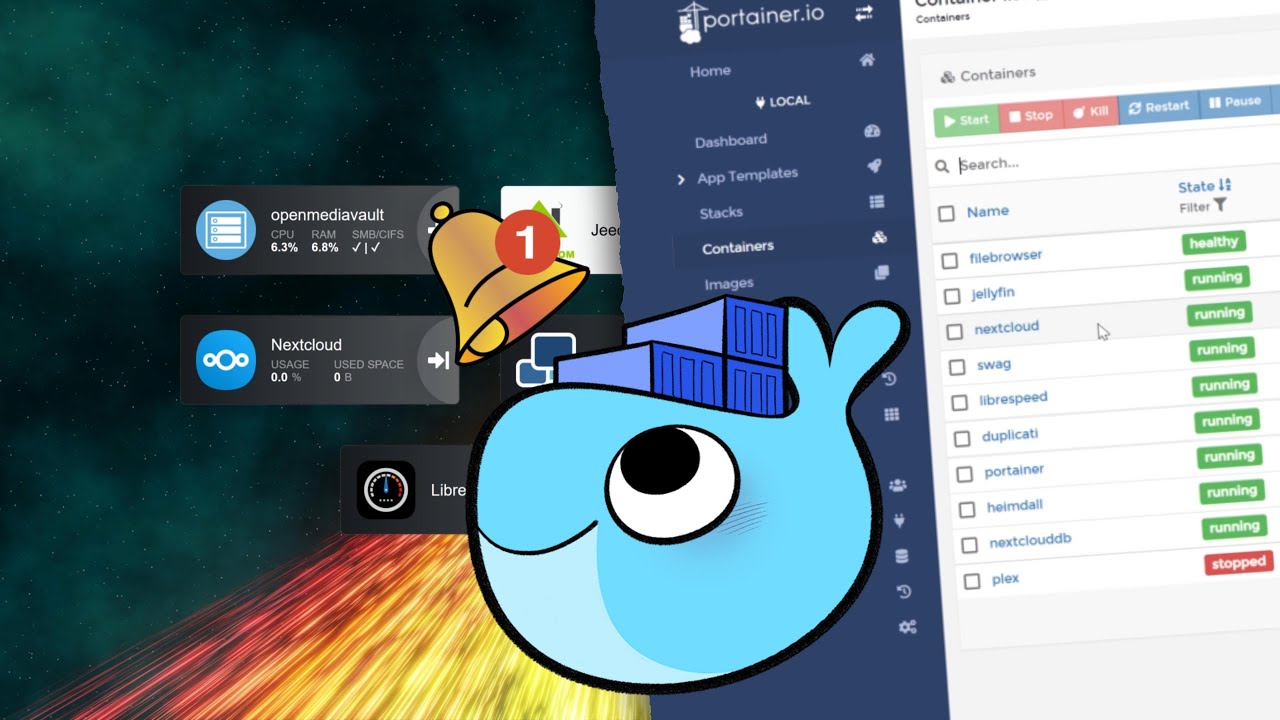Check the nextcloud container checkbox
The width and height of the screenshot is (1280, 720).
click(x=955, y=332)
